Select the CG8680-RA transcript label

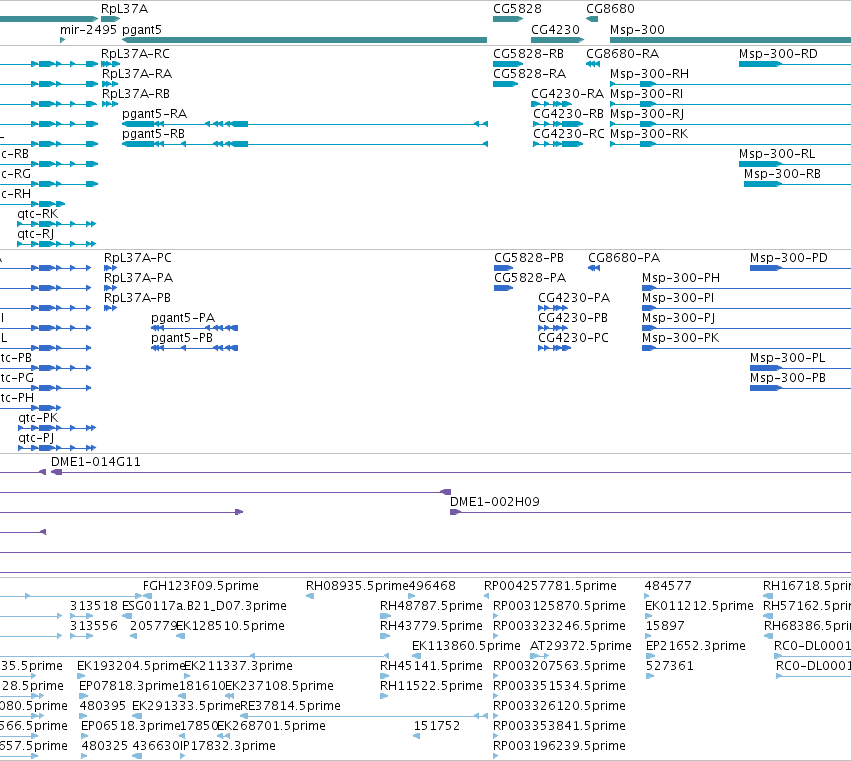tap(623, 54)
